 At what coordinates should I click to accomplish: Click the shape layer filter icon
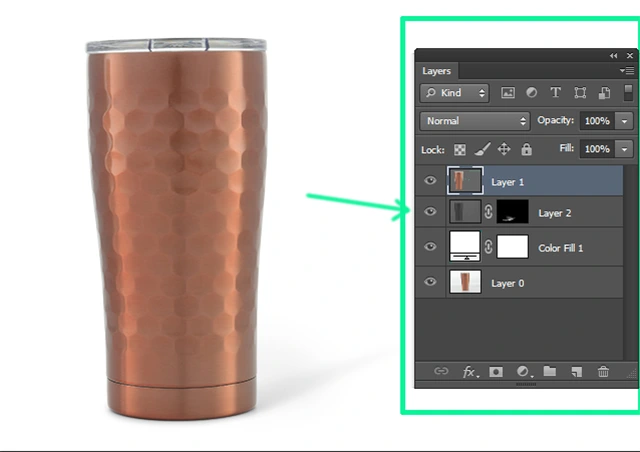tap(580, 93)
